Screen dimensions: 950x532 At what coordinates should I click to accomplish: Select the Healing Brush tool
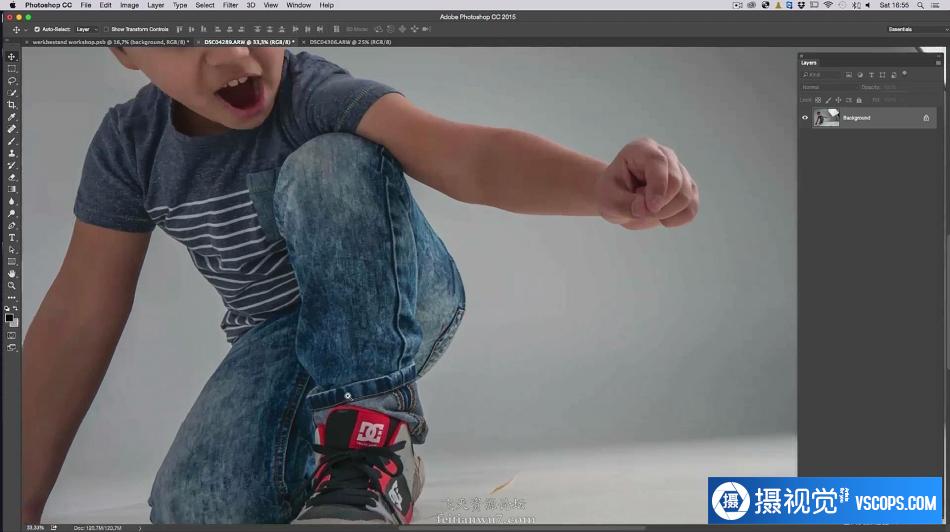[x=12, y=129]
